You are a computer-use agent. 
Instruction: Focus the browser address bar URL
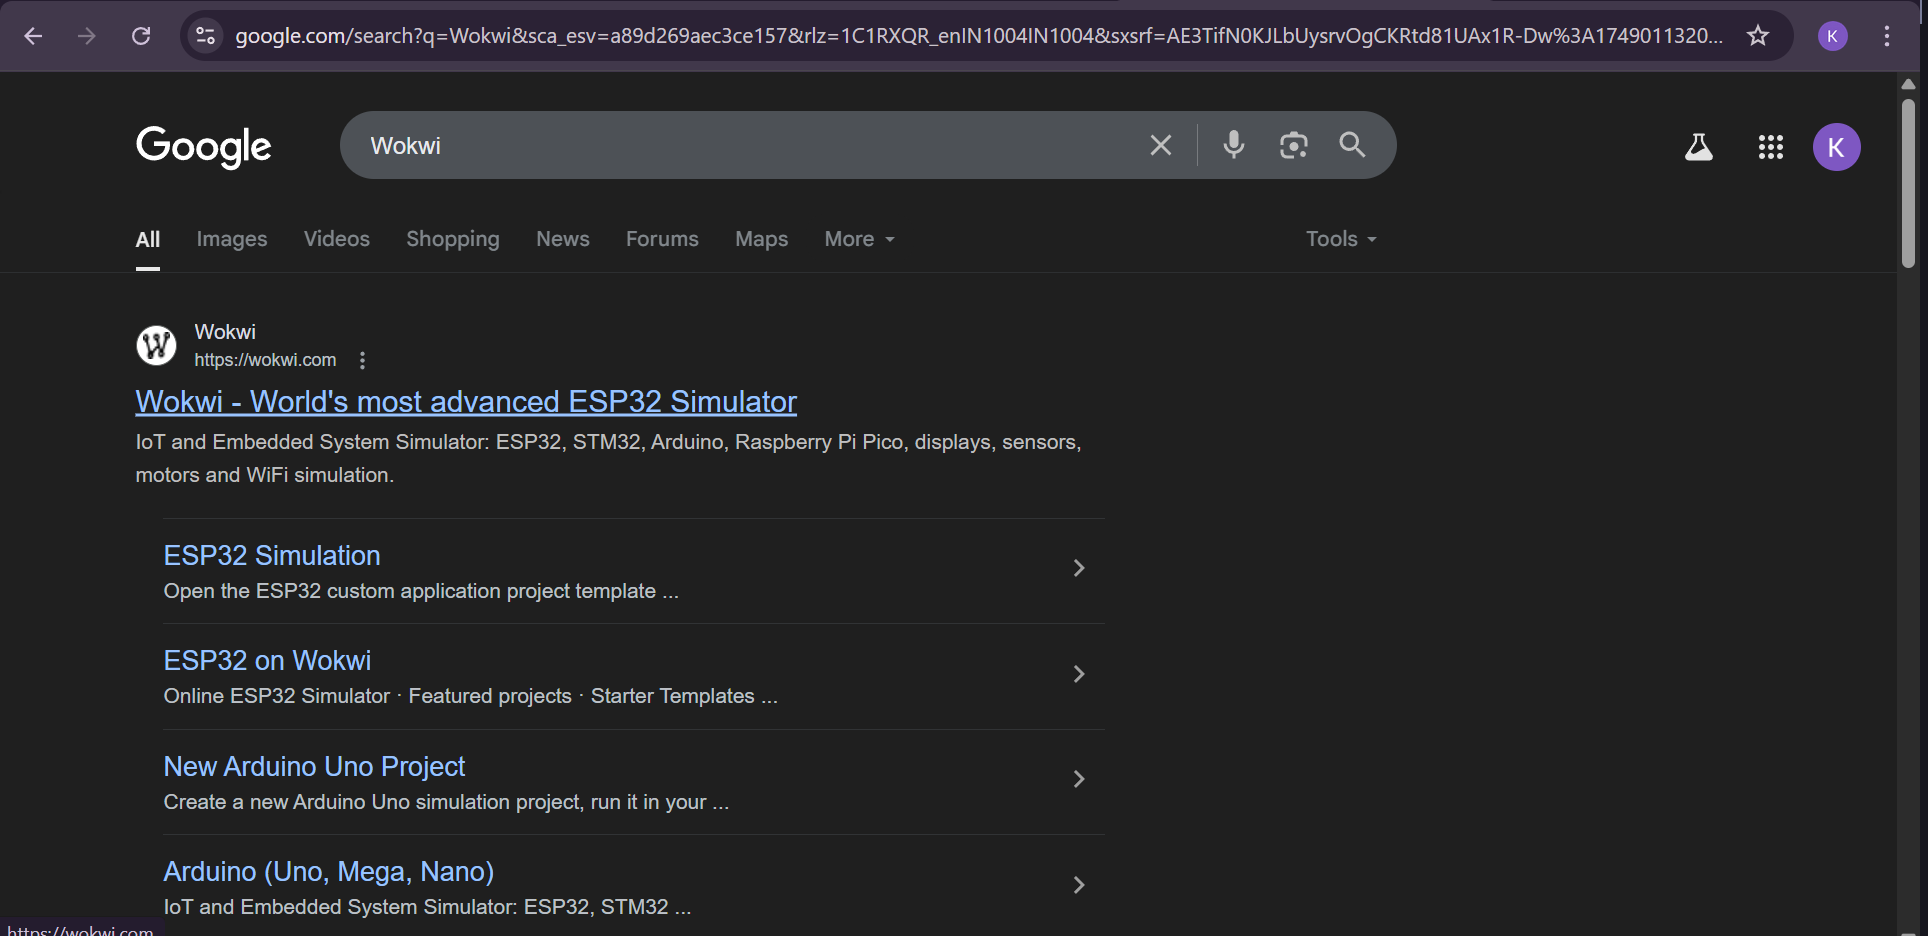[x=978, y=36]
